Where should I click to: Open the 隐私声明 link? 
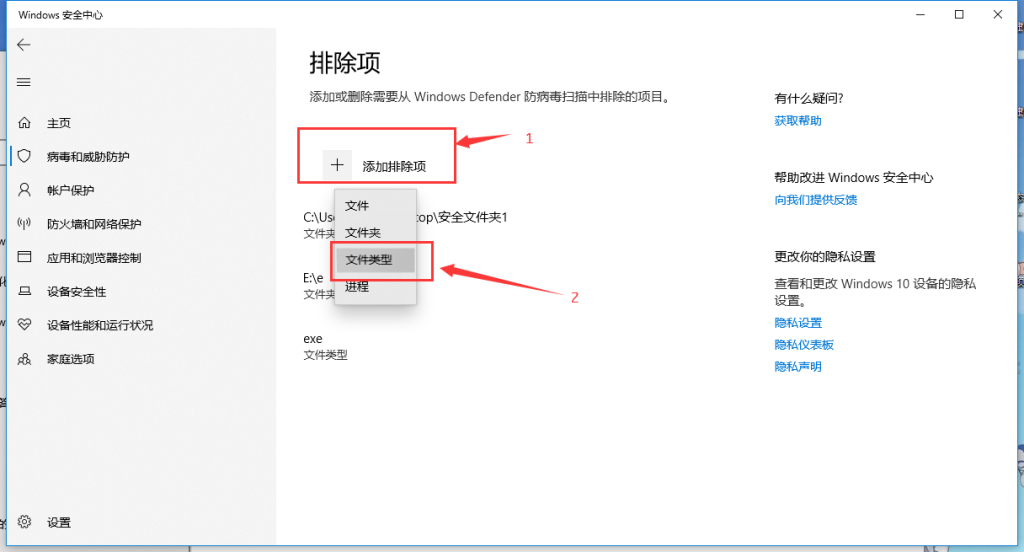tap(798, 366)
